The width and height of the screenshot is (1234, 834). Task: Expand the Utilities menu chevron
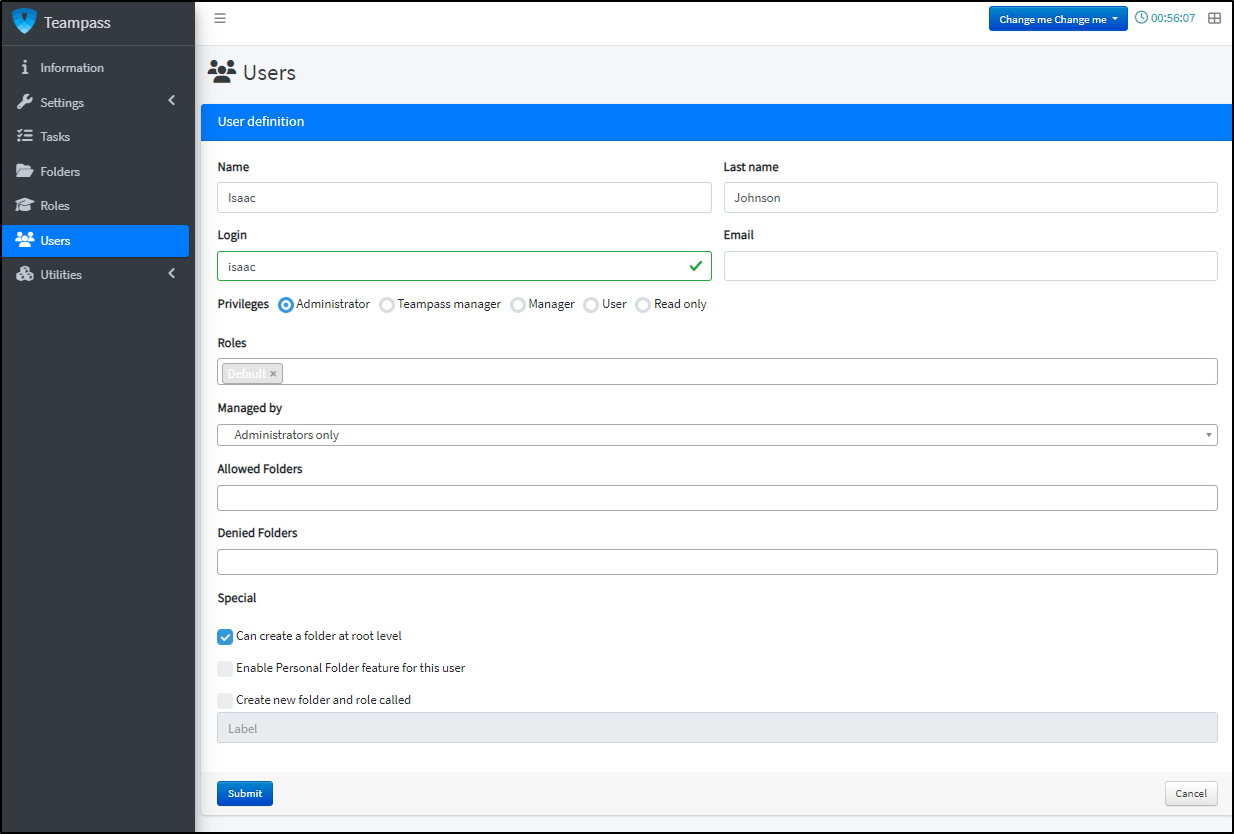172,273
